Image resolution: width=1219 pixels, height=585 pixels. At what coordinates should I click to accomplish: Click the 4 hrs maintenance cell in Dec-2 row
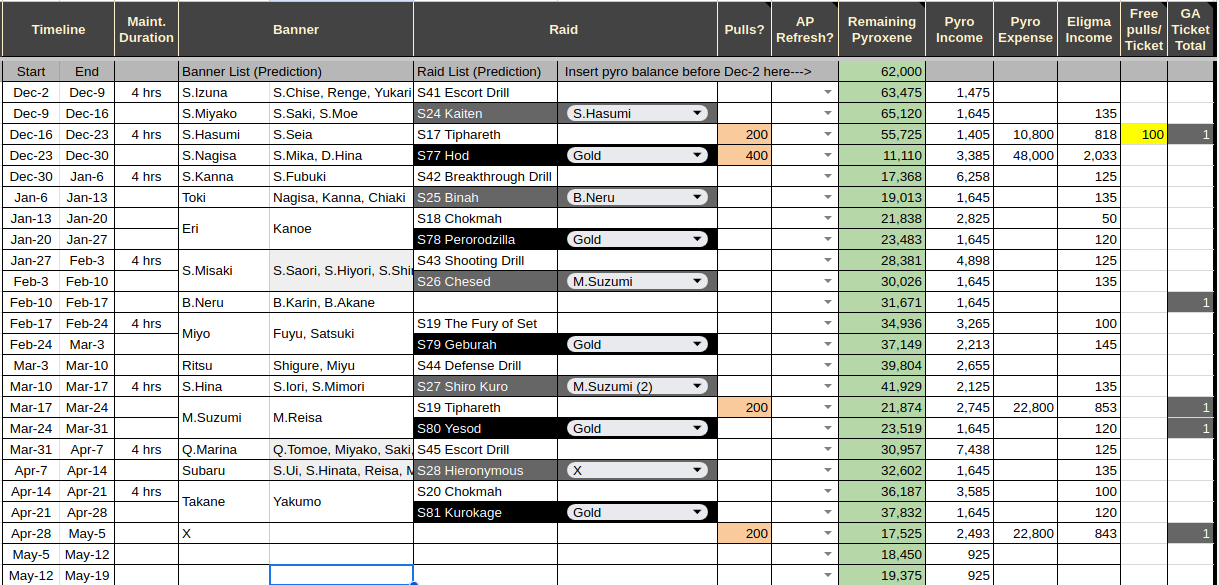146,92
